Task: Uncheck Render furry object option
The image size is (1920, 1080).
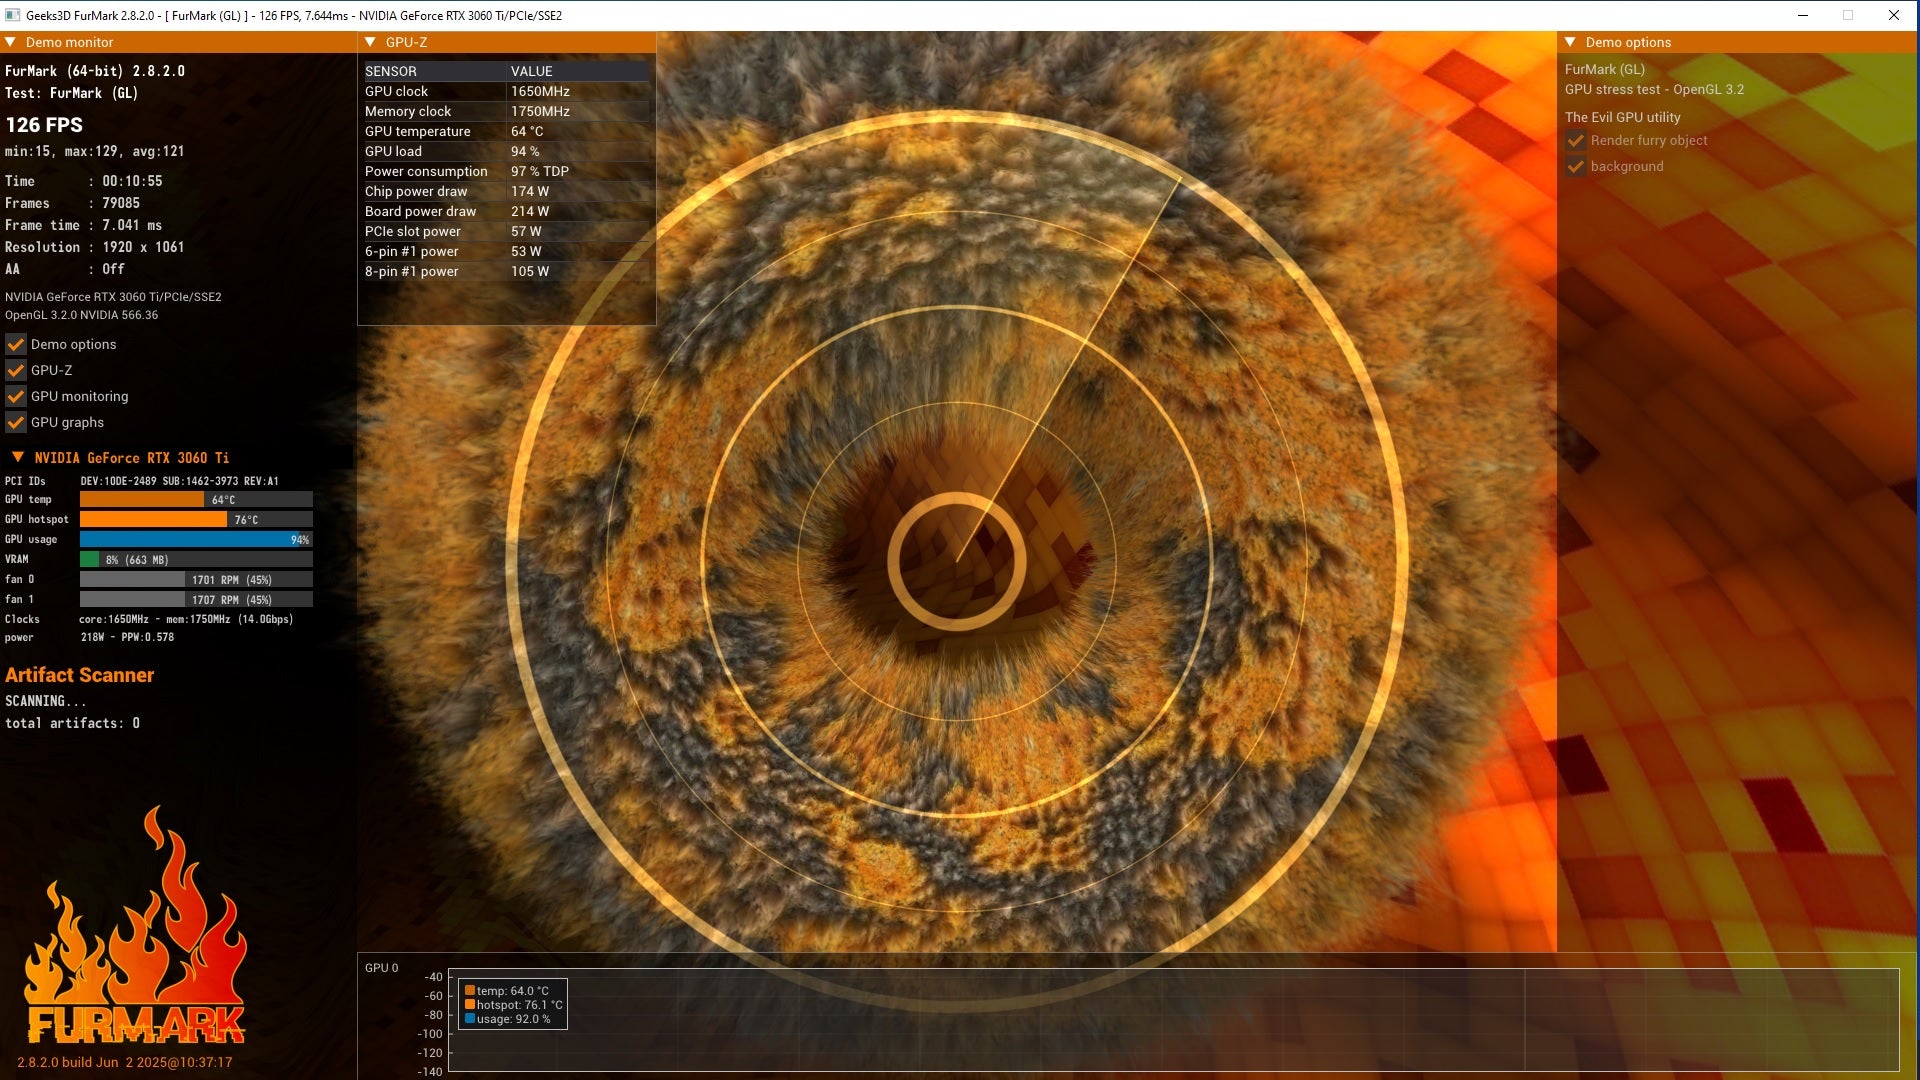Action: (1576, 141)
